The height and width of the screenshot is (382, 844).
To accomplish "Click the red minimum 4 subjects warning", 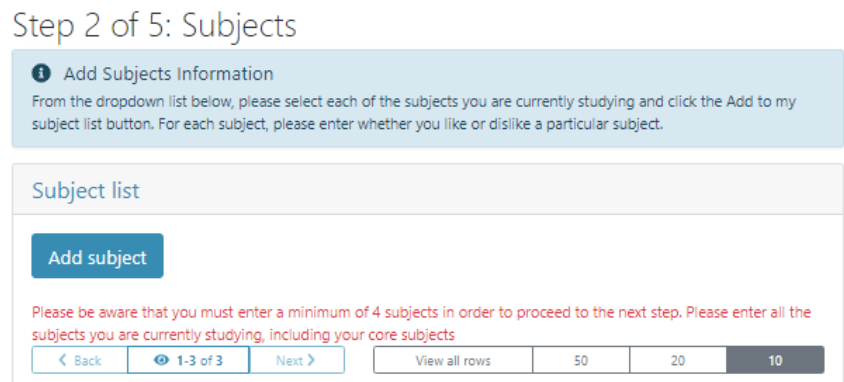I will coord(421,323).
